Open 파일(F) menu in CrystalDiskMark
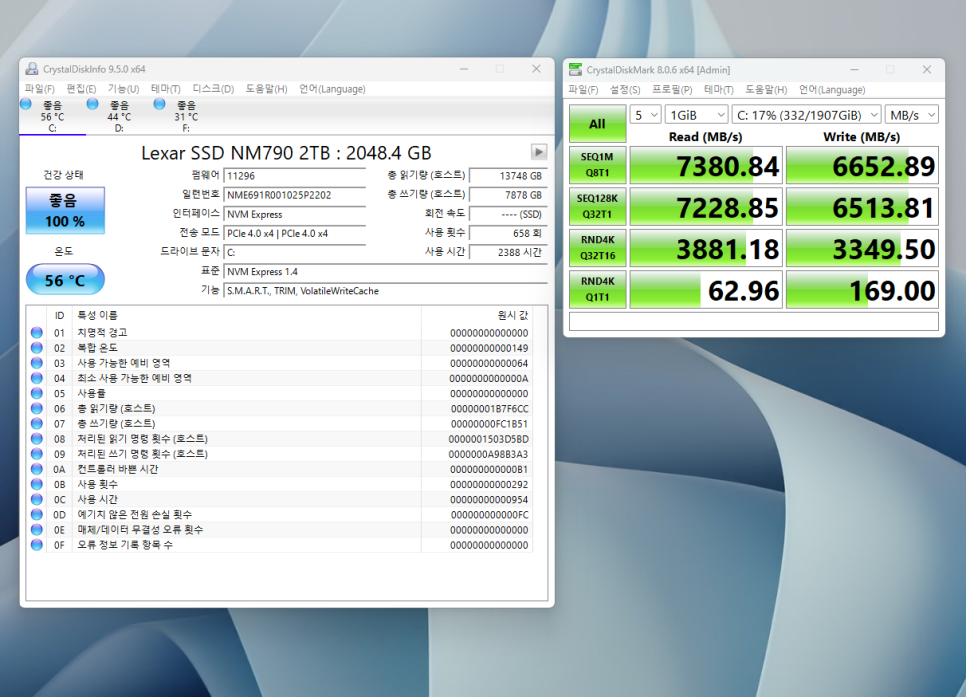Screen dimensions: 966x697 (x=583, y=89)
